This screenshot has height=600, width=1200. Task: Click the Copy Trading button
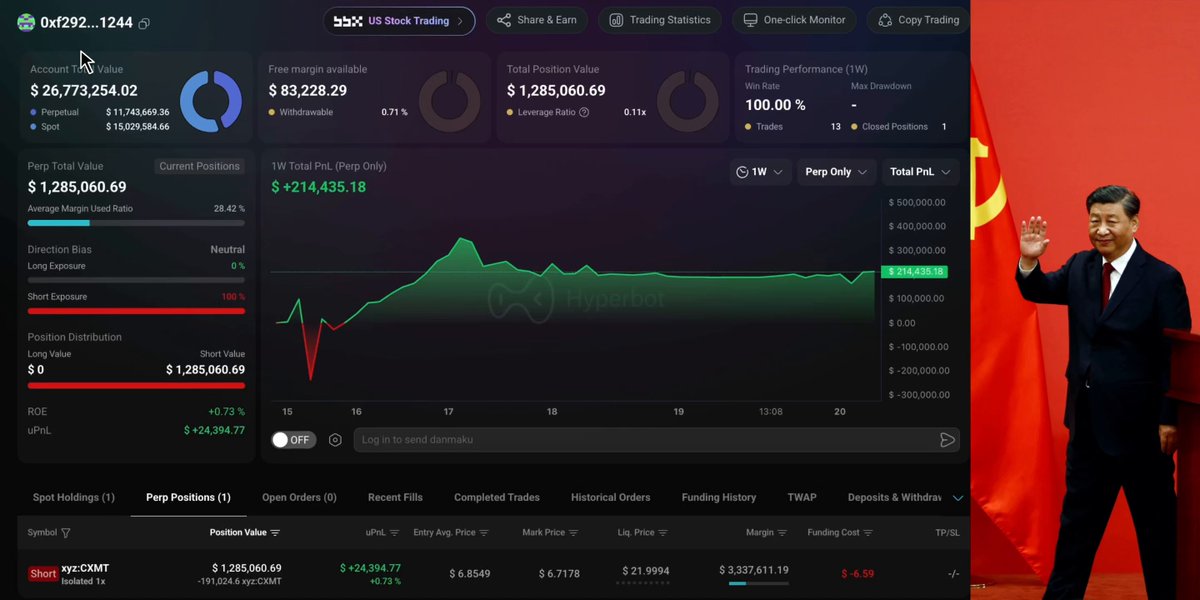(918, 20)
